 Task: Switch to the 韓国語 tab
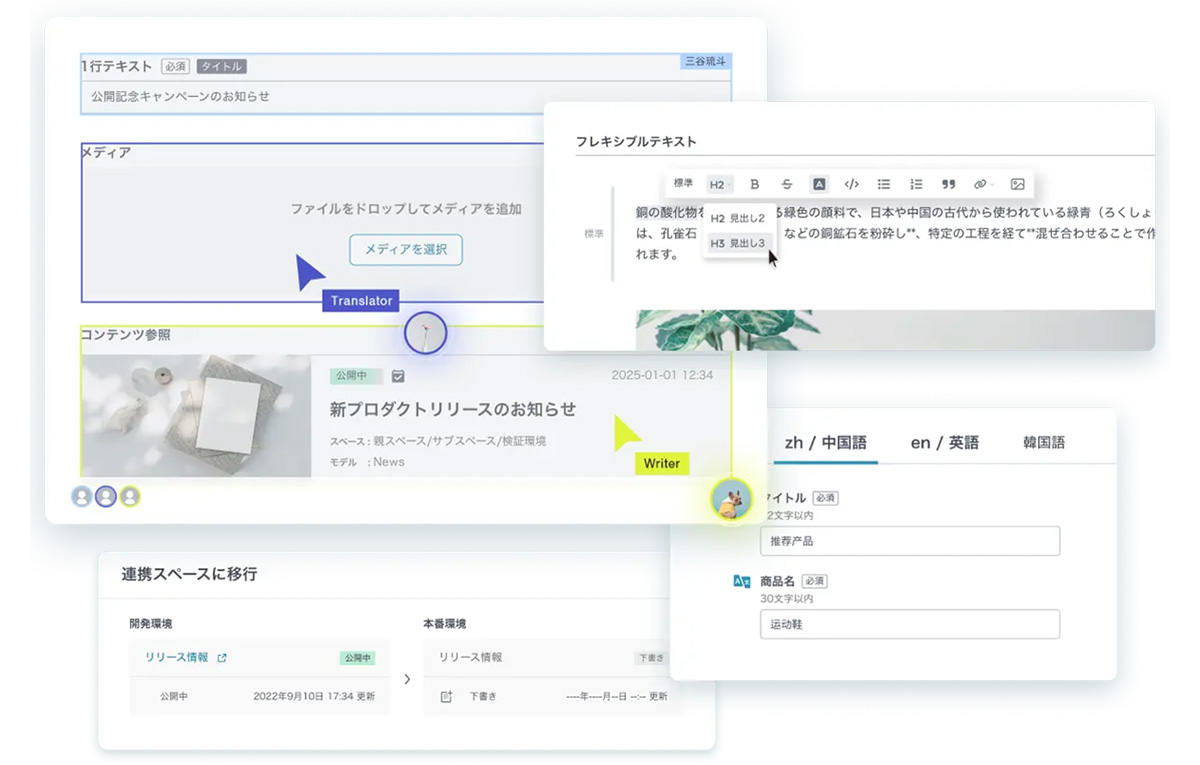point(1044,442)
